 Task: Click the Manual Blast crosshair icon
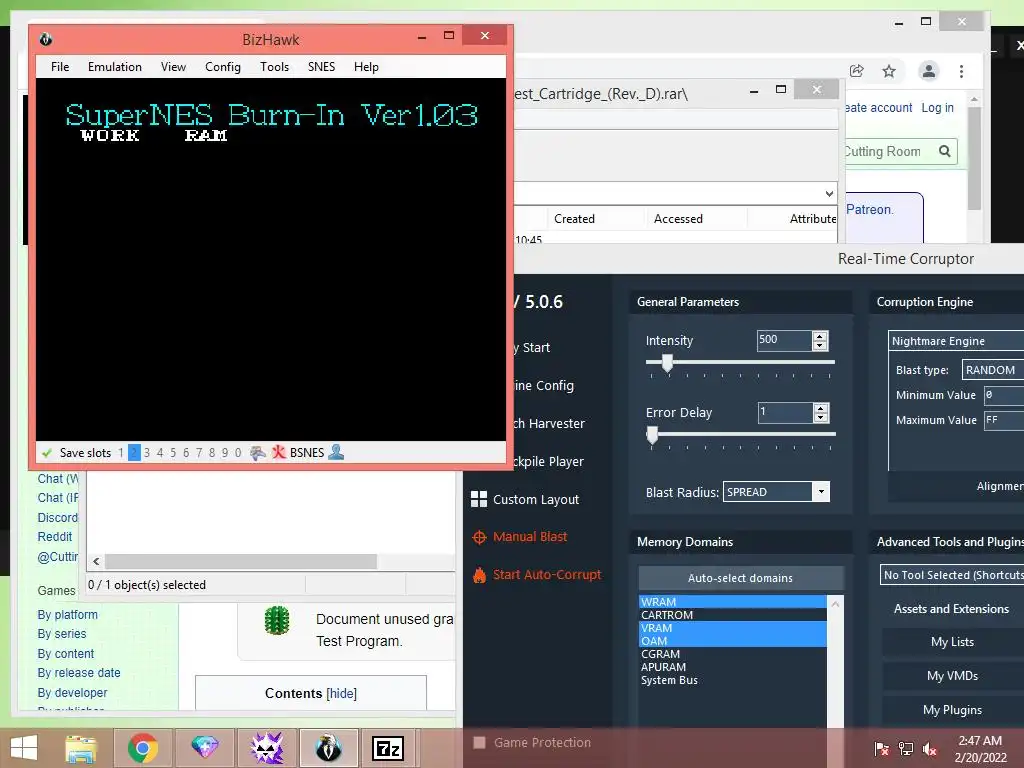click(x=479, y=537)
